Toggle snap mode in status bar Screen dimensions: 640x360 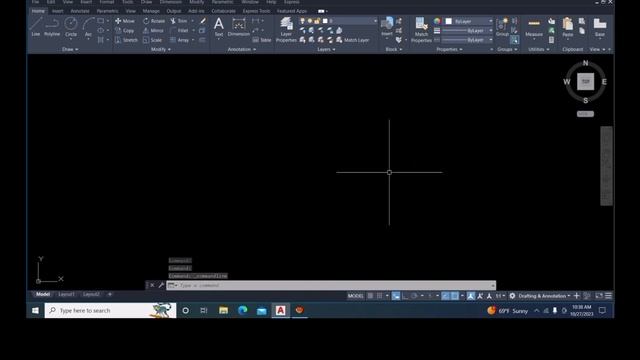click(x=380, y=296)
